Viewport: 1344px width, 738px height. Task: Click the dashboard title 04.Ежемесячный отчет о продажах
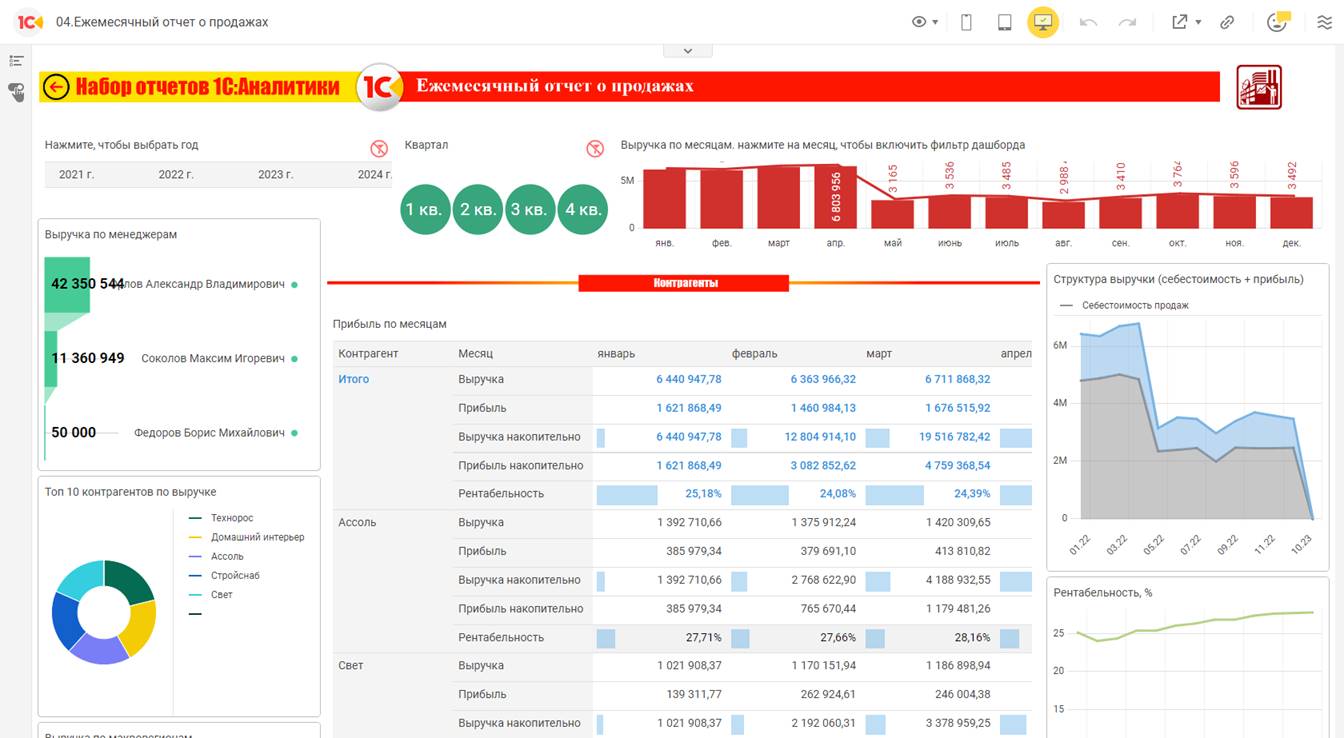[x=162, y=22]
